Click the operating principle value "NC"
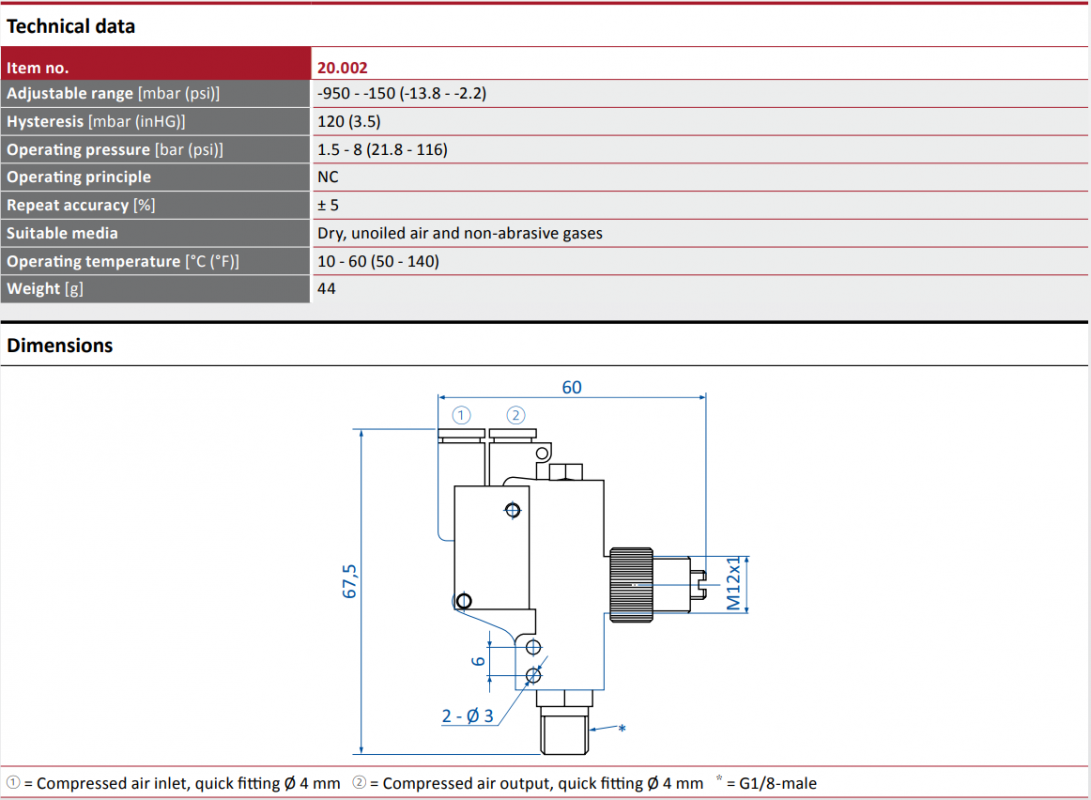 point(328,177)
